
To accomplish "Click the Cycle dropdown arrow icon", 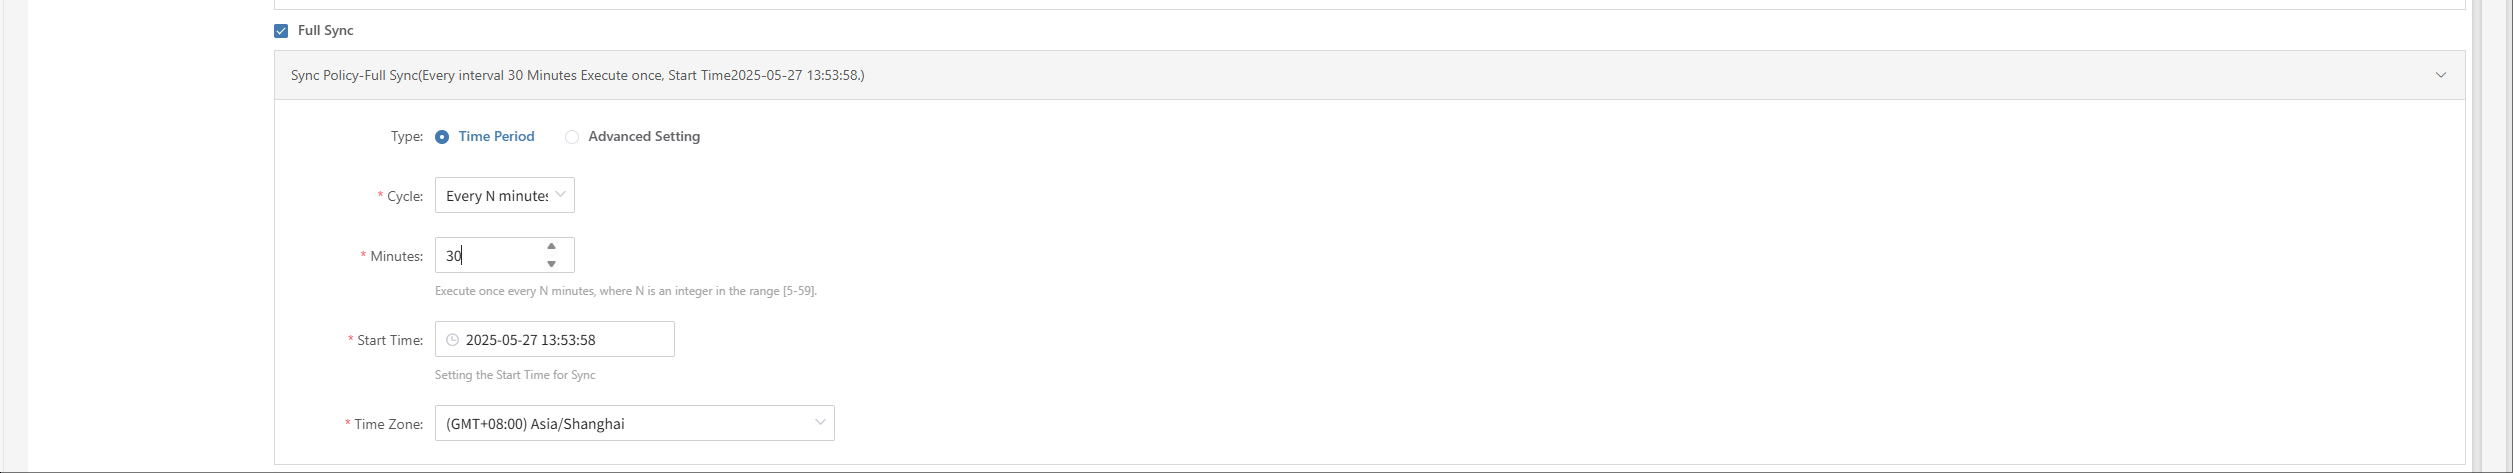I will [x=560, y=194].
